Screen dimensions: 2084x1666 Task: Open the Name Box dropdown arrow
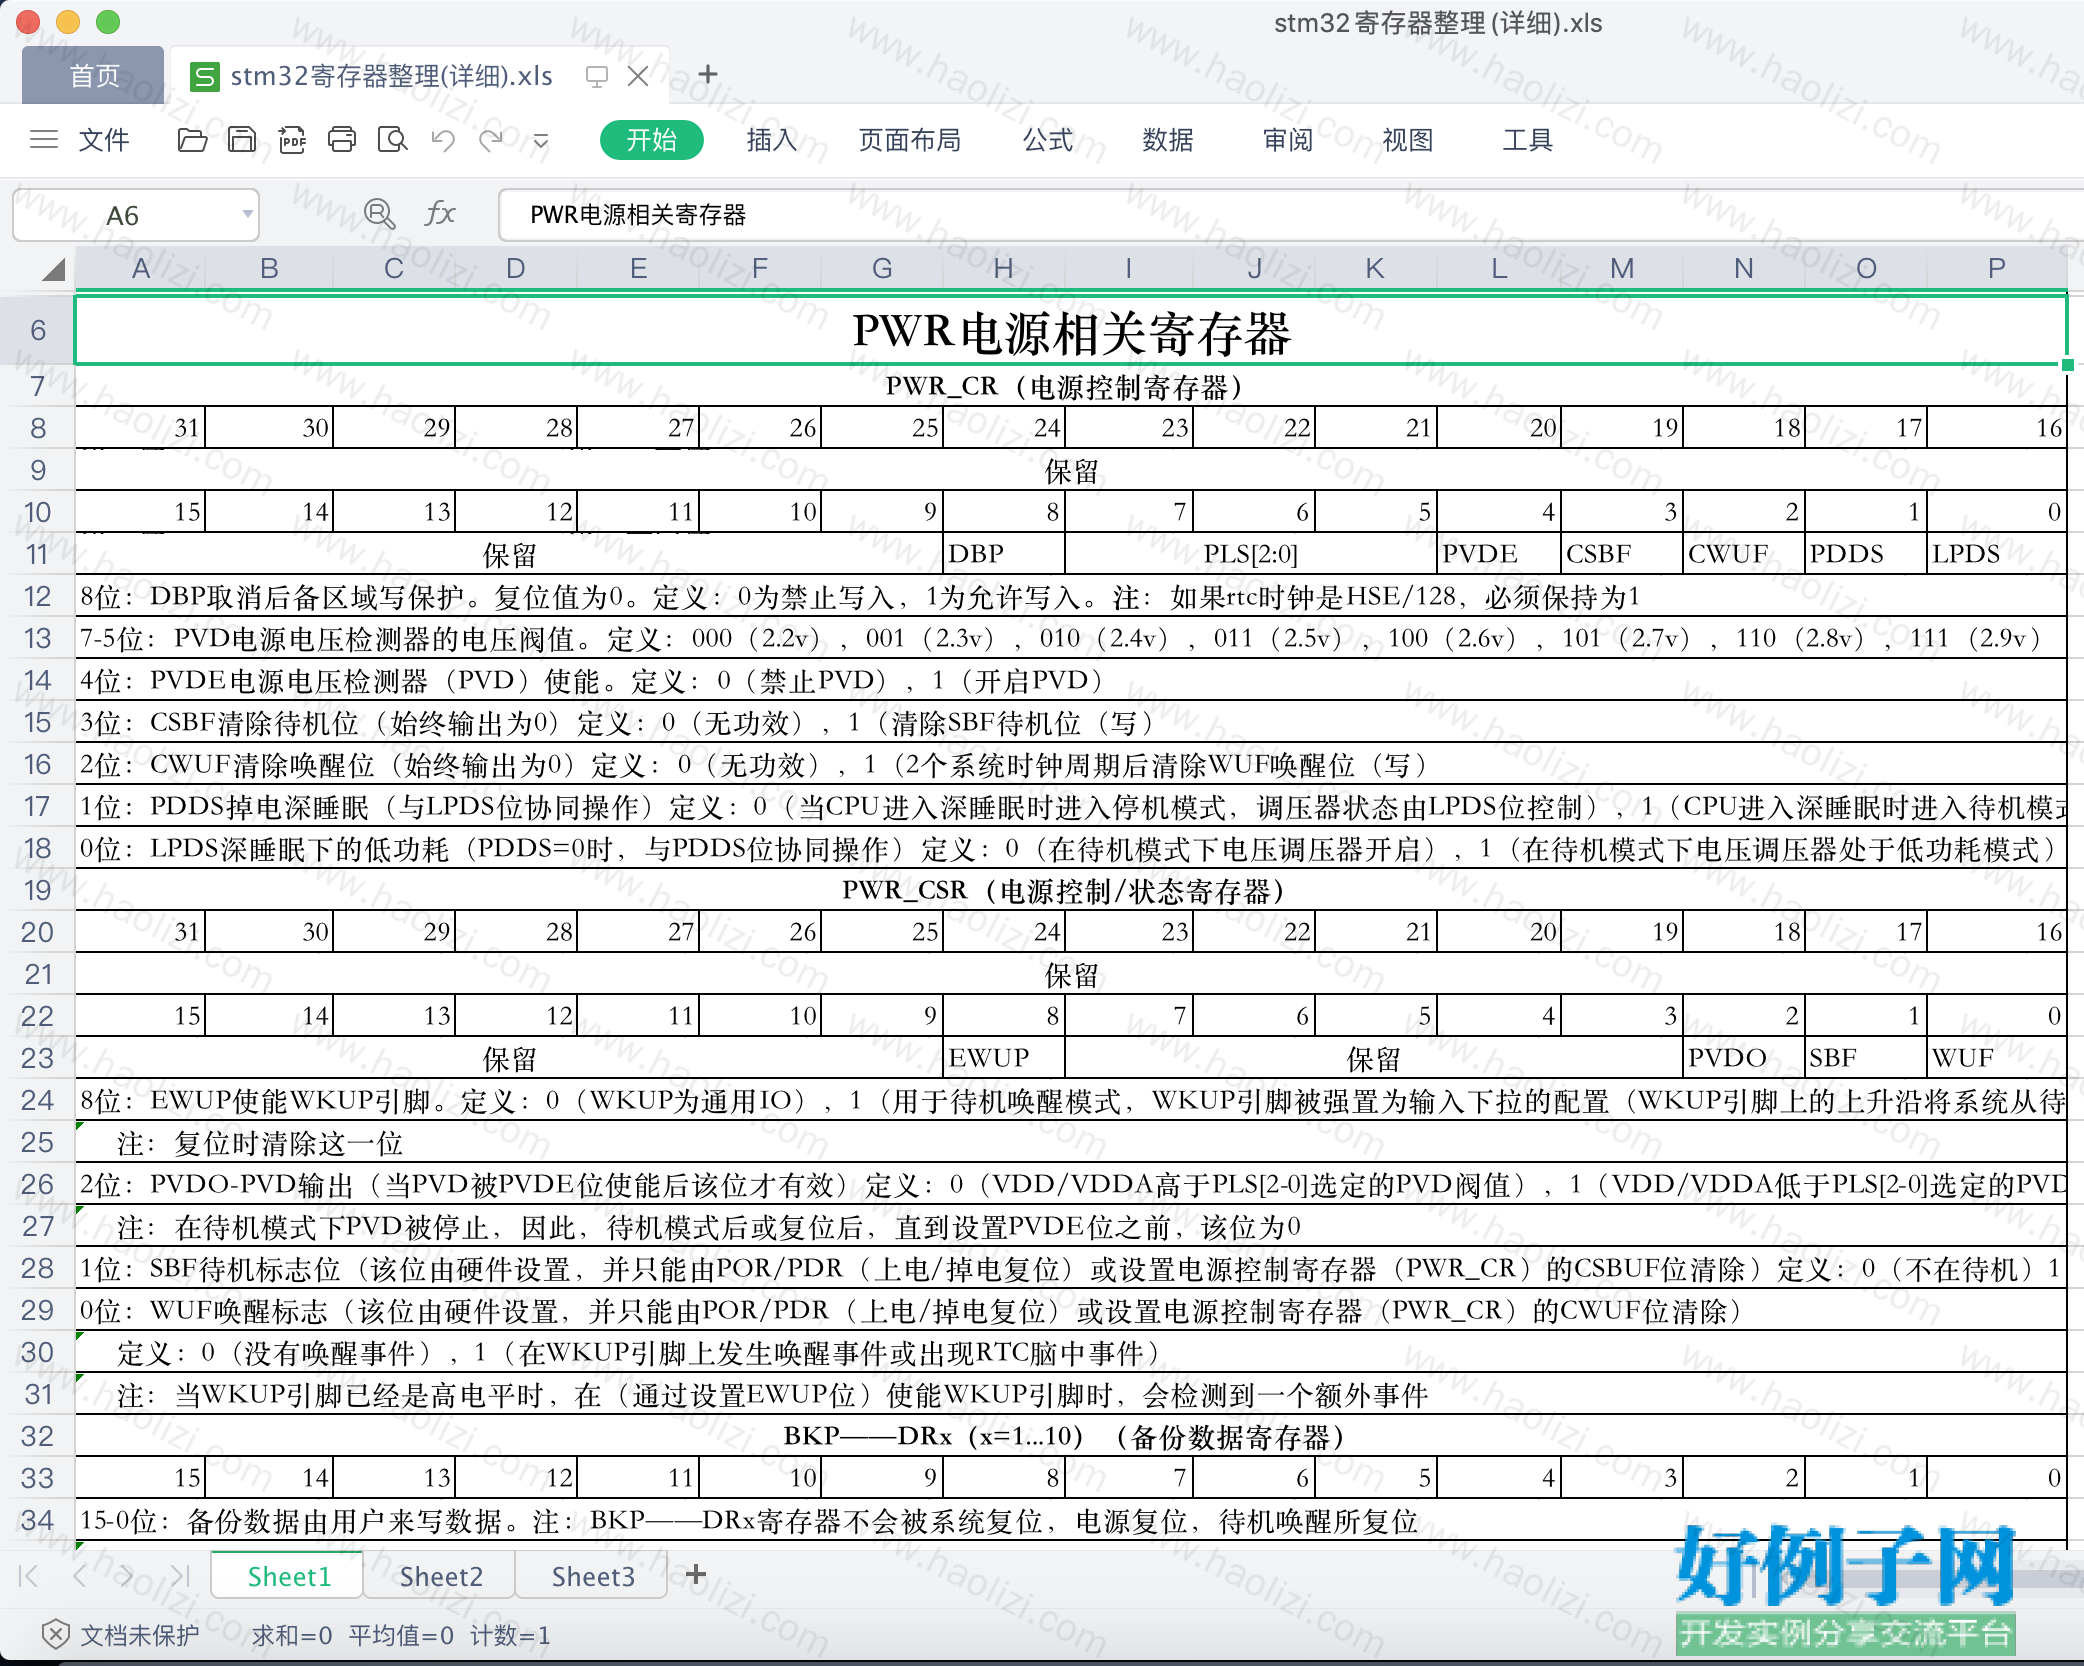(x=247, y=214)
